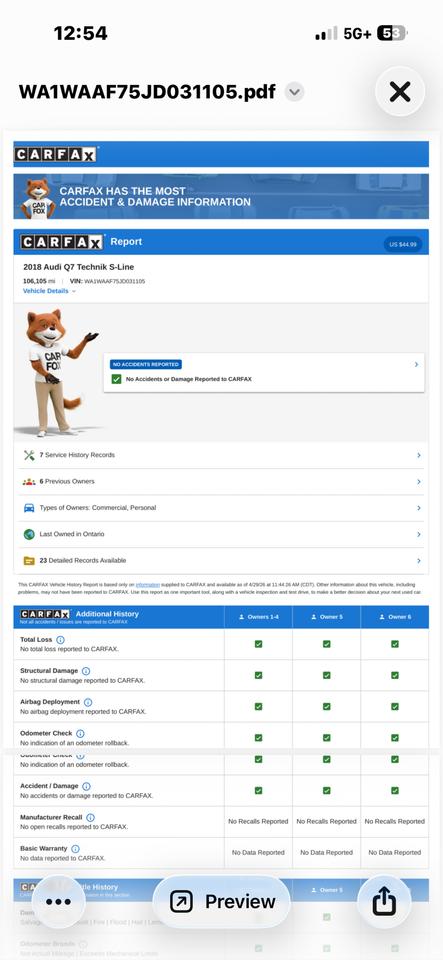Select the Owner 6 column header
443x960 pixels.
coord(395,617)
